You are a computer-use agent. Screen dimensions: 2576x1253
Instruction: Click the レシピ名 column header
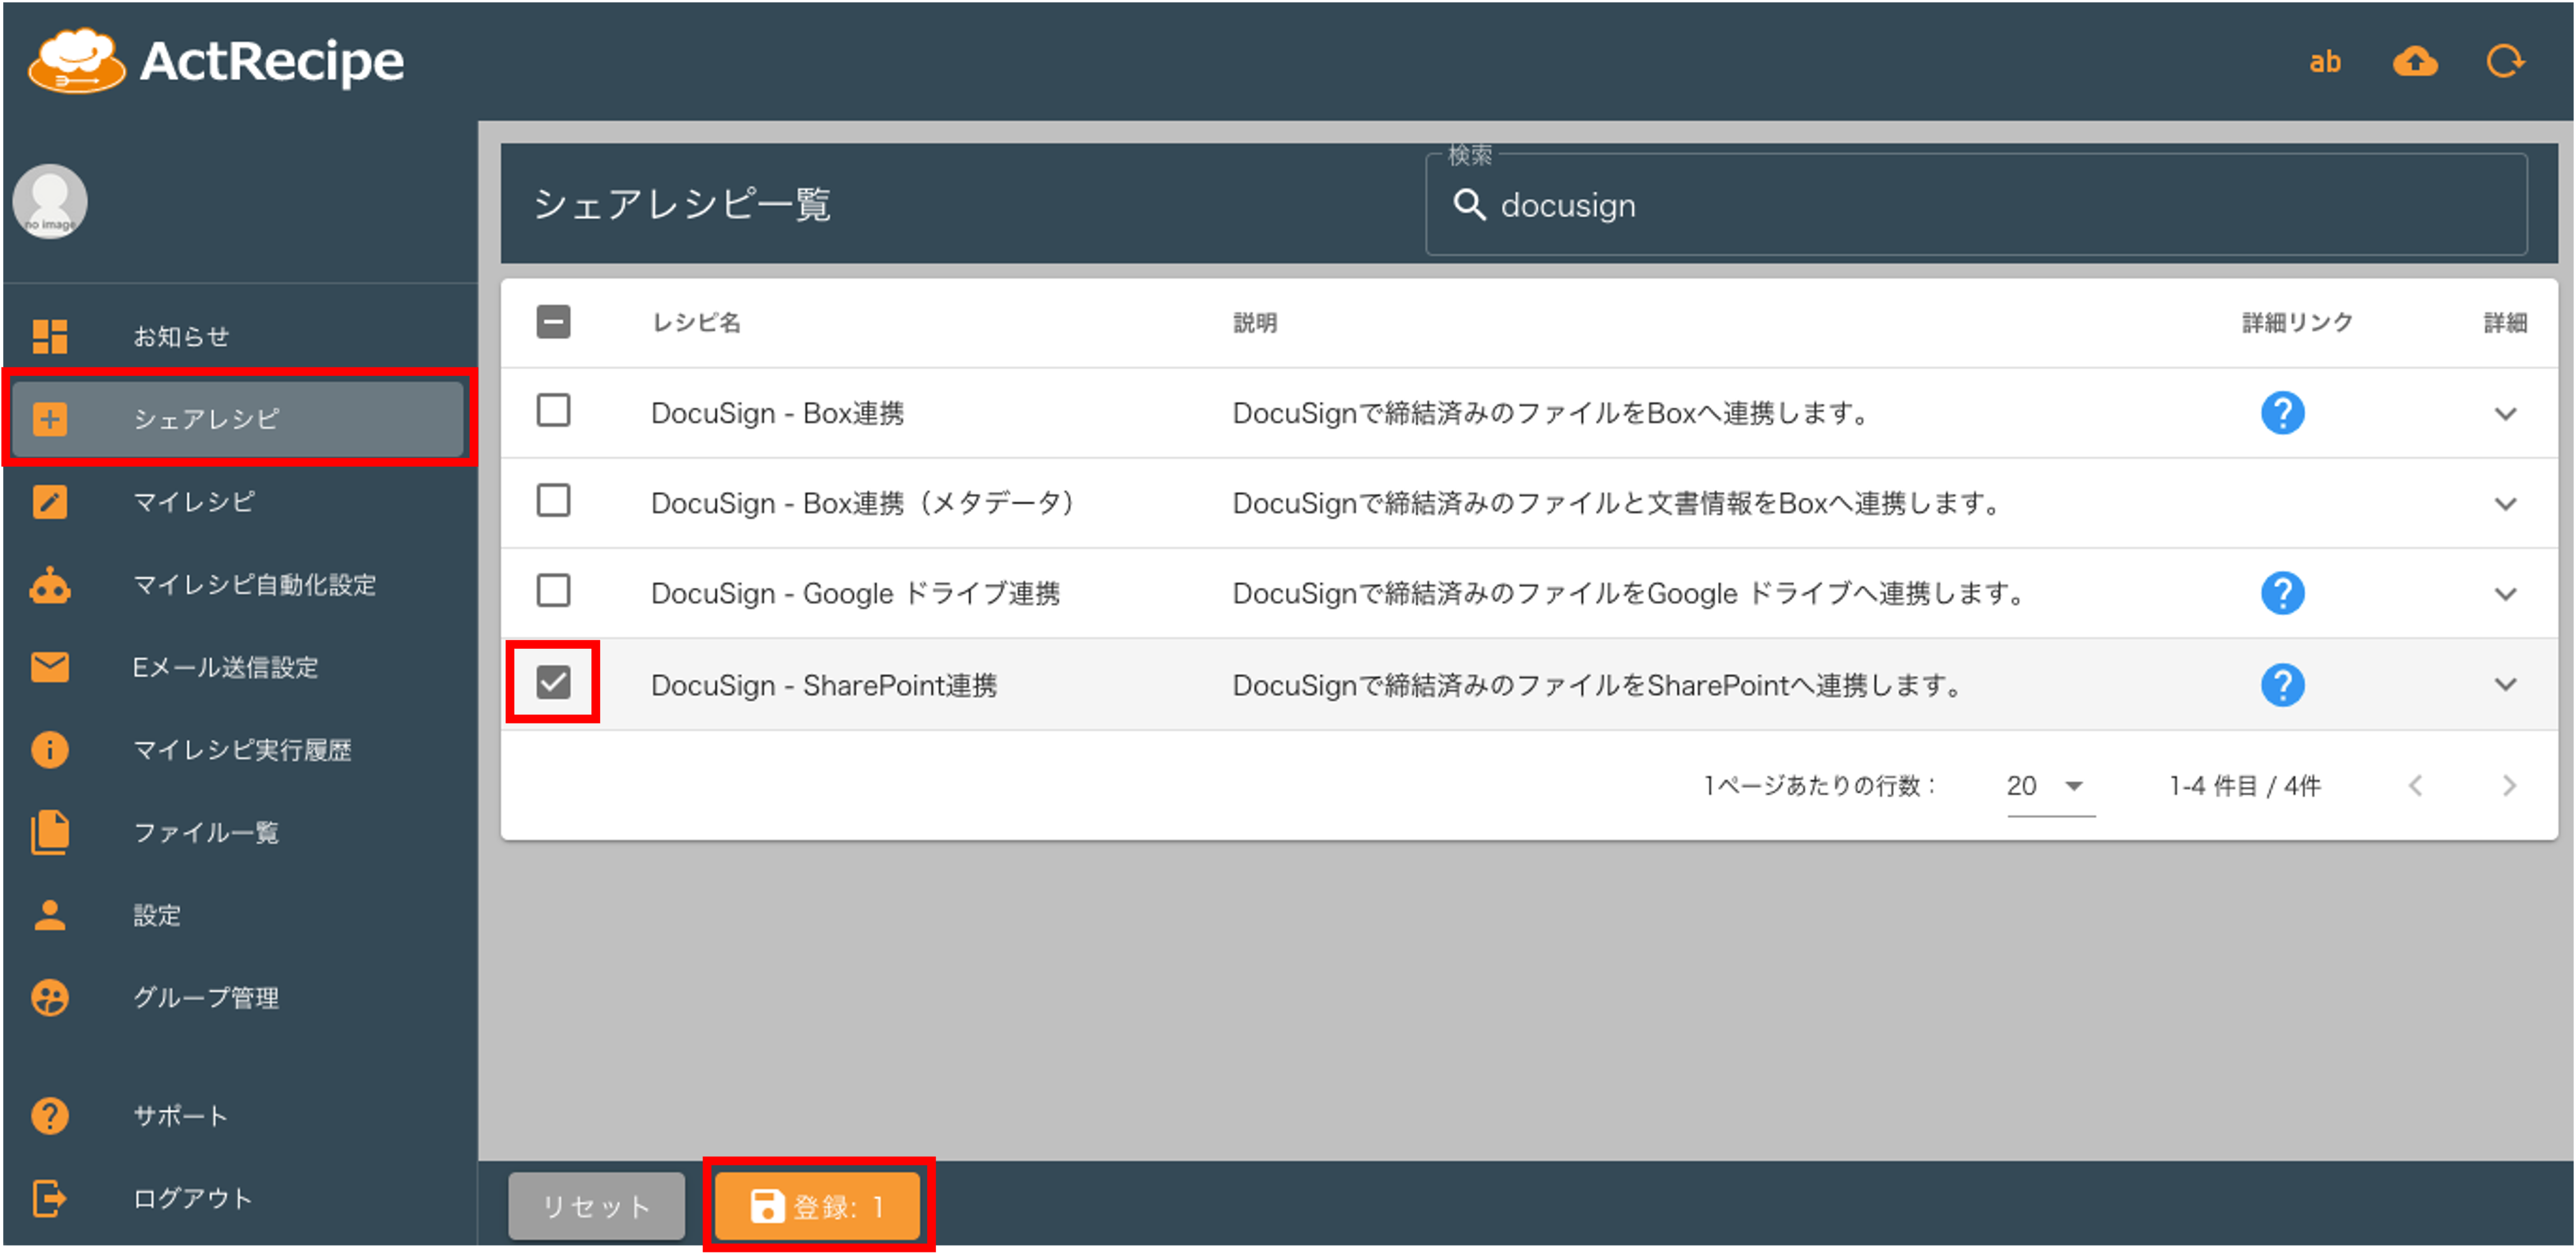[x=696, y=323]
